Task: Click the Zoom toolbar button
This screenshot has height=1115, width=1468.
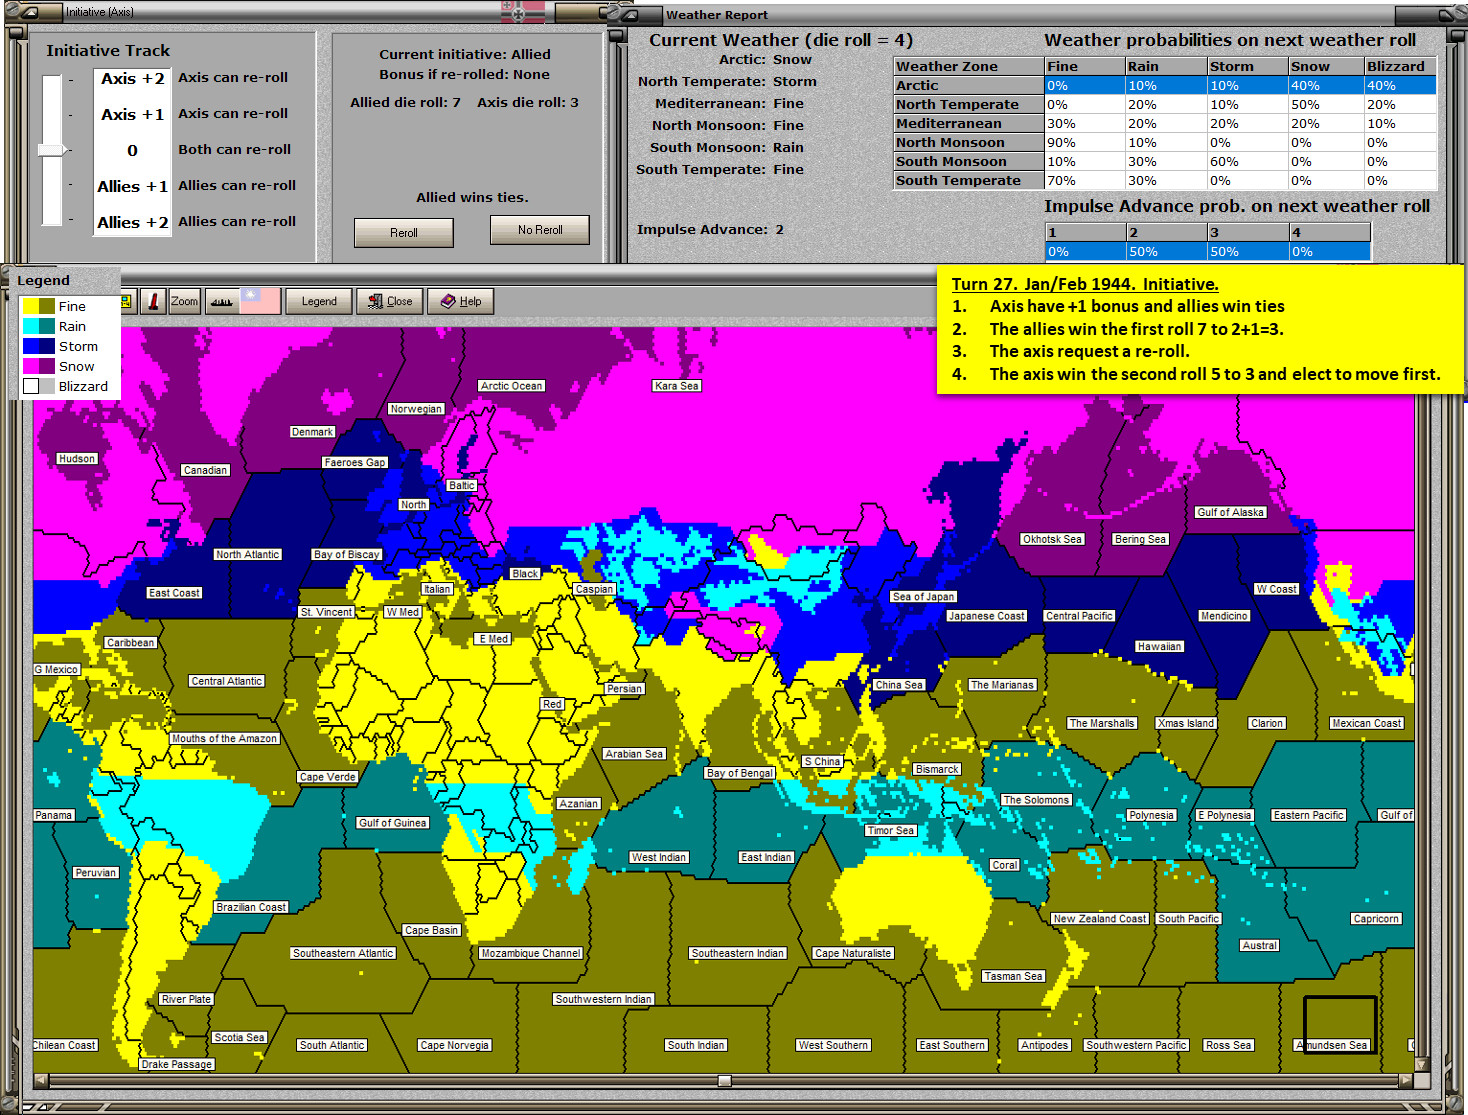Action: pyautogui.click(x=184, y=301)
